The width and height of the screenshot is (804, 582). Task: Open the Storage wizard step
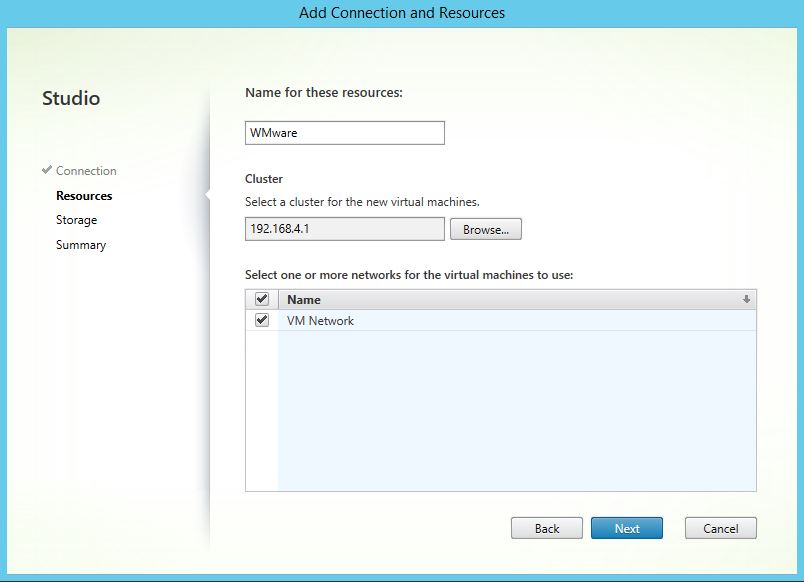coord(76,220)
